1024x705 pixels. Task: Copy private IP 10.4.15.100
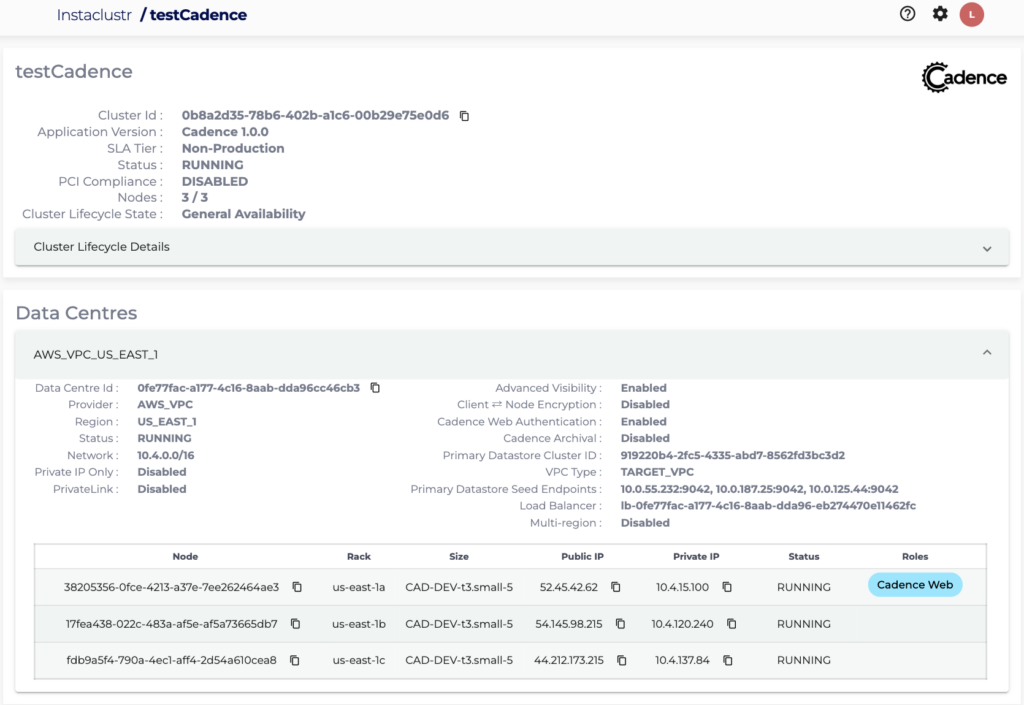coord(728,587)
